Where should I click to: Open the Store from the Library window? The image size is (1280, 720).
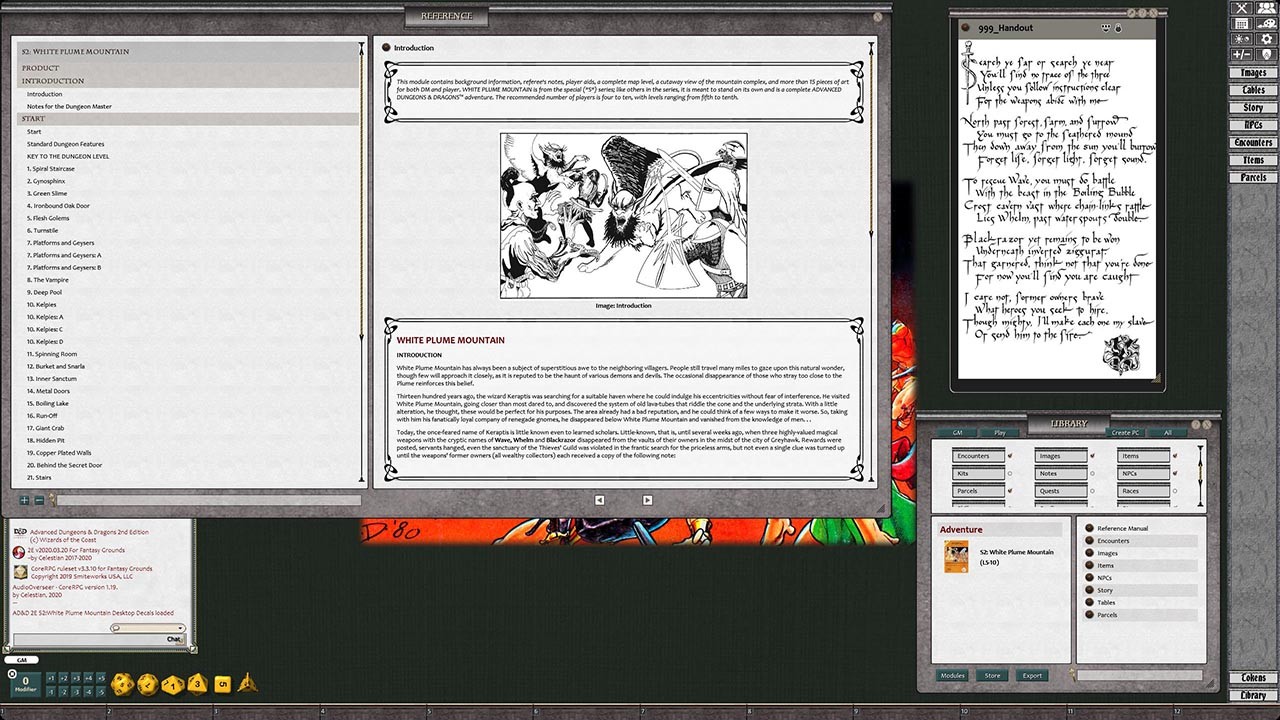tap(992, 676)
